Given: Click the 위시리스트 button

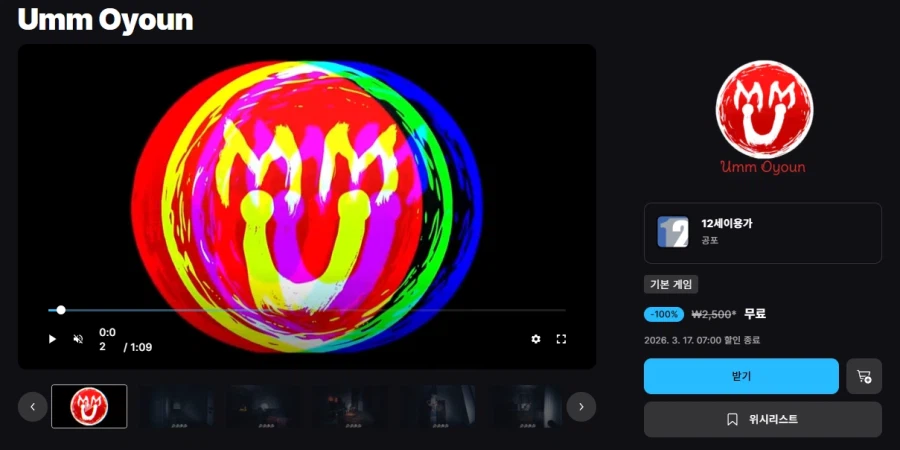Looking at the screenshot, I should 763,420.
